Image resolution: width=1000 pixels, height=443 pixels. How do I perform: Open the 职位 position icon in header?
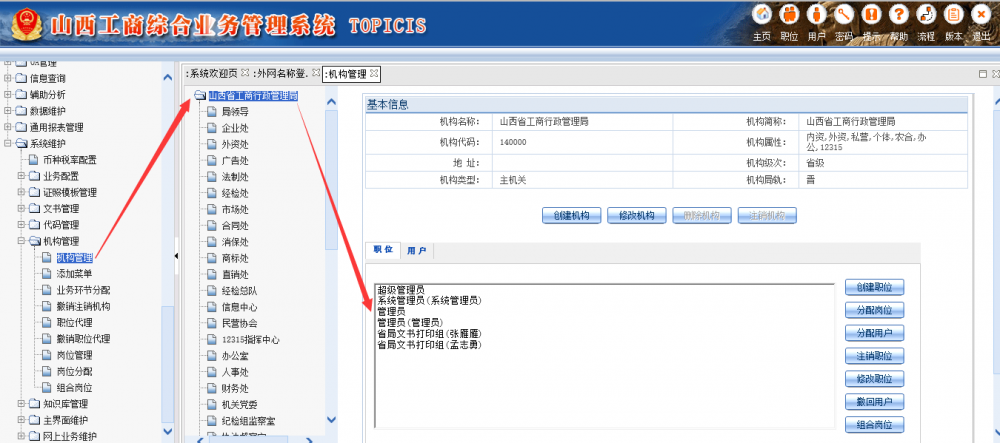point(790,15)
